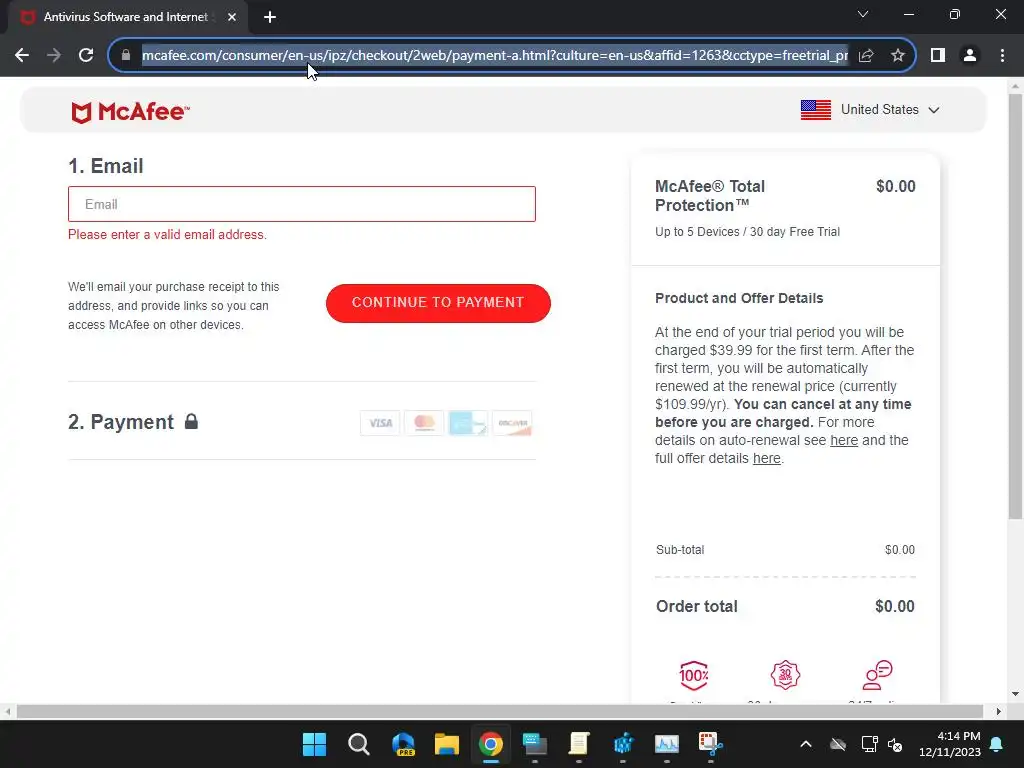Screen dimensions: 1024x768
Task: View site security lock info
Action: click(126, 56)
